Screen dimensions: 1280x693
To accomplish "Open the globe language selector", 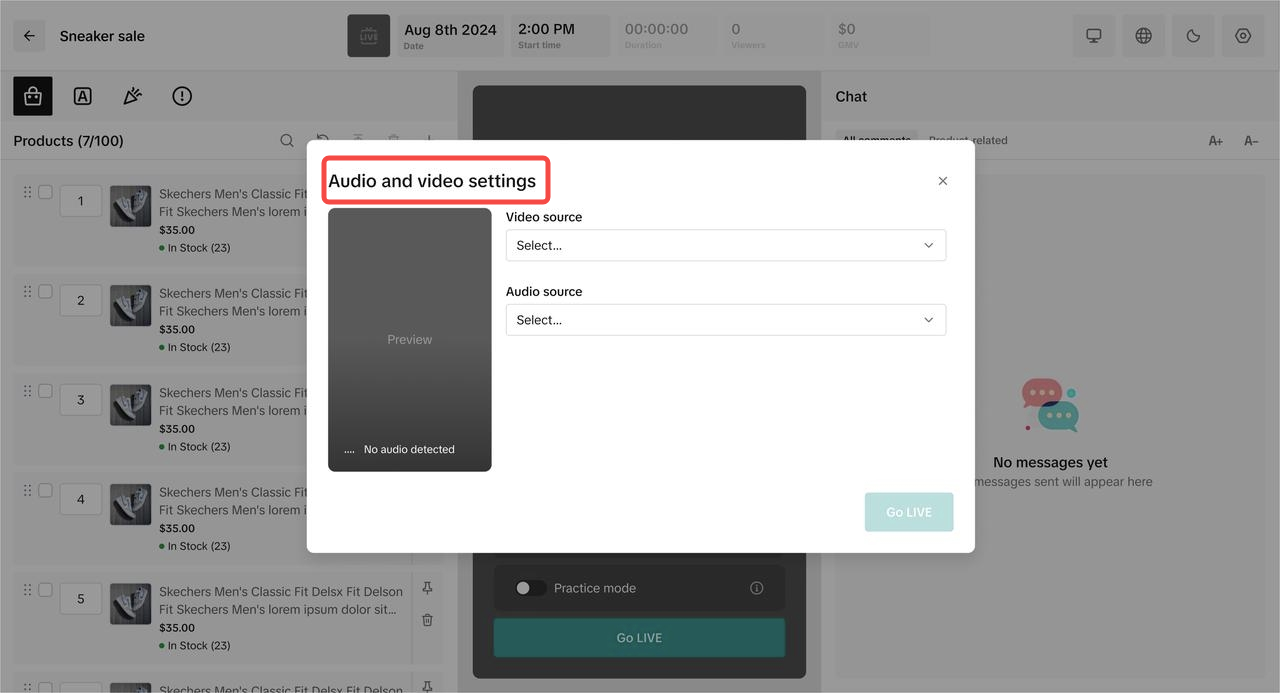I will click(x=1143, y=36).
